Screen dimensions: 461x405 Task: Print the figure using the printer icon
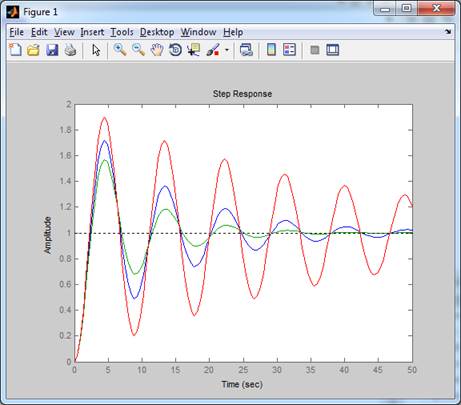pyautogui.click(x=70, y=50)
